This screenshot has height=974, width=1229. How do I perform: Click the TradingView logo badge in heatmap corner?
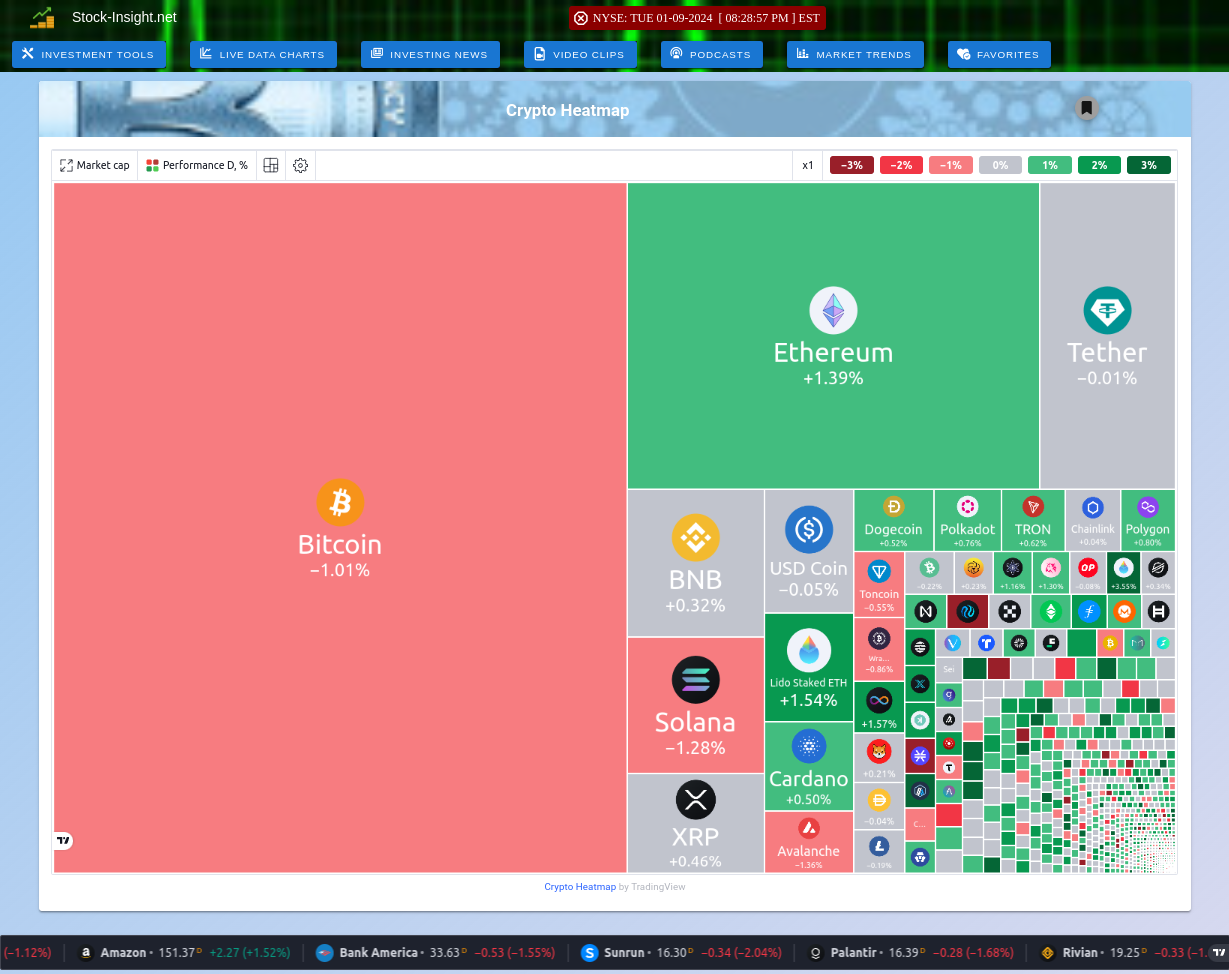tap(64, 841)
